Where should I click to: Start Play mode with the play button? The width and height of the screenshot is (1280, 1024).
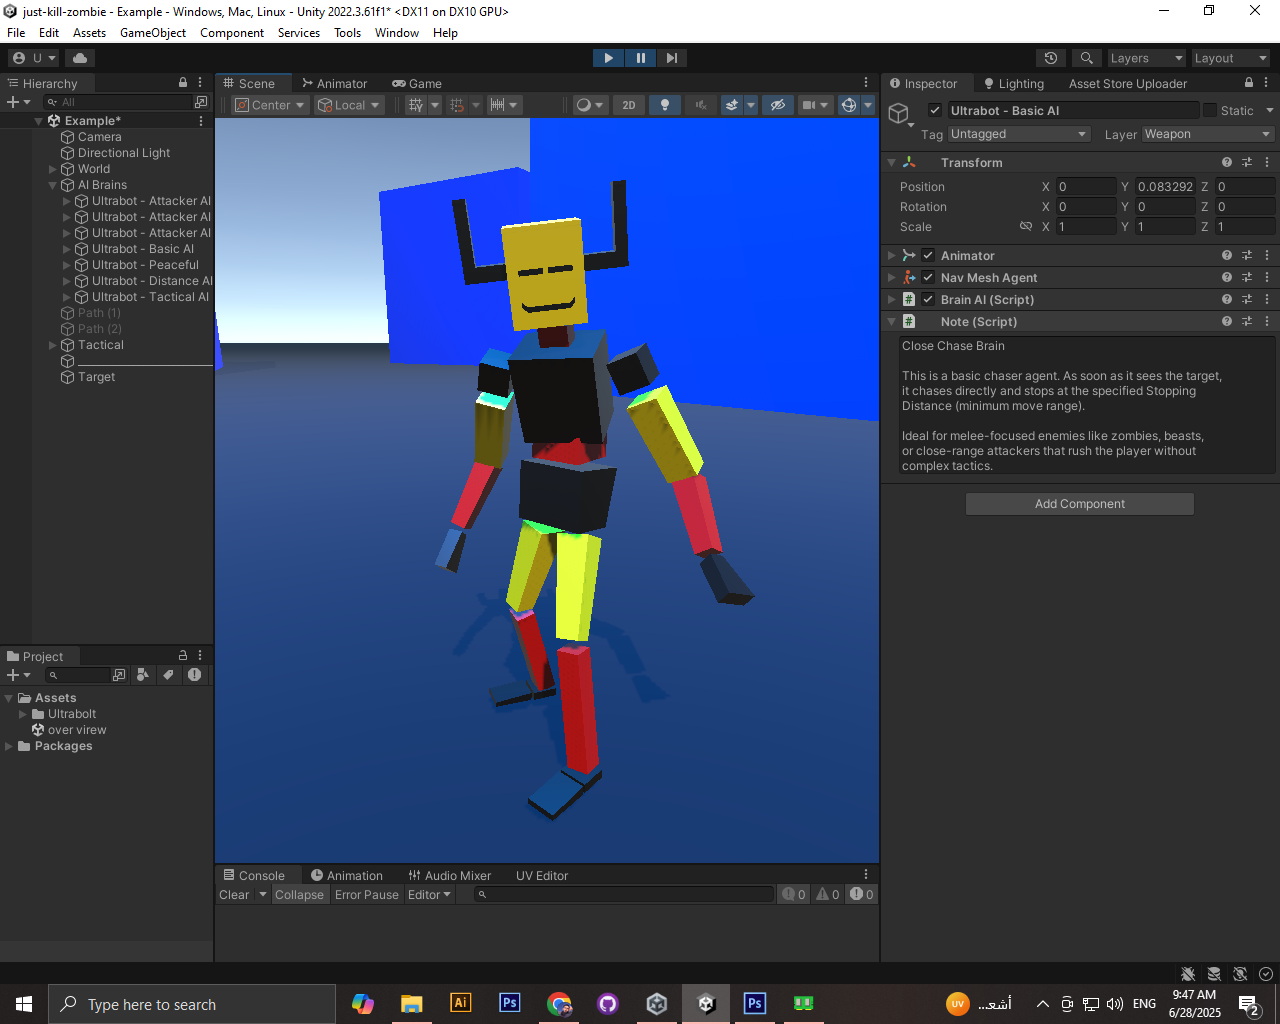(x=608, y=58)
